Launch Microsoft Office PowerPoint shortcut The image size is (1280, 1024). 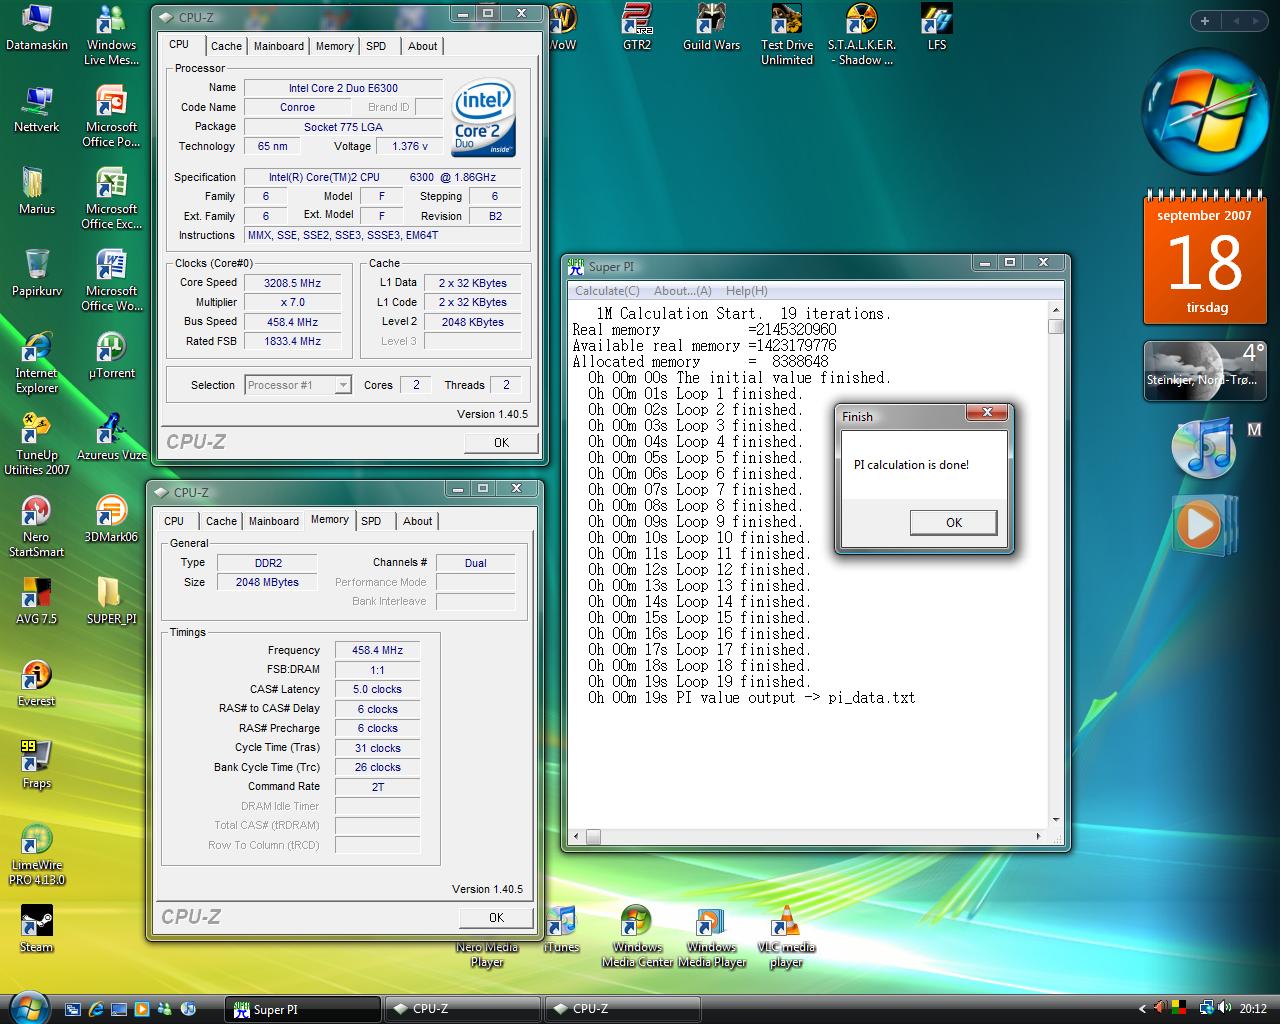pyautogui.click(x=111, y=118)
